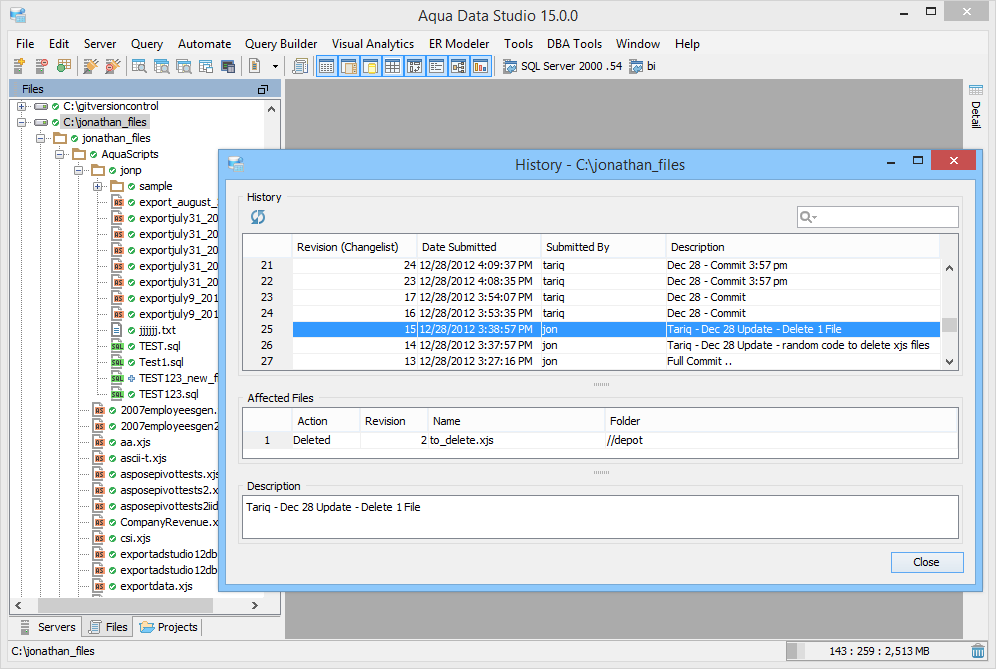Click the Description text box in History dialog
The height and width of the screenshot is (669, 996).
[600, 517]
